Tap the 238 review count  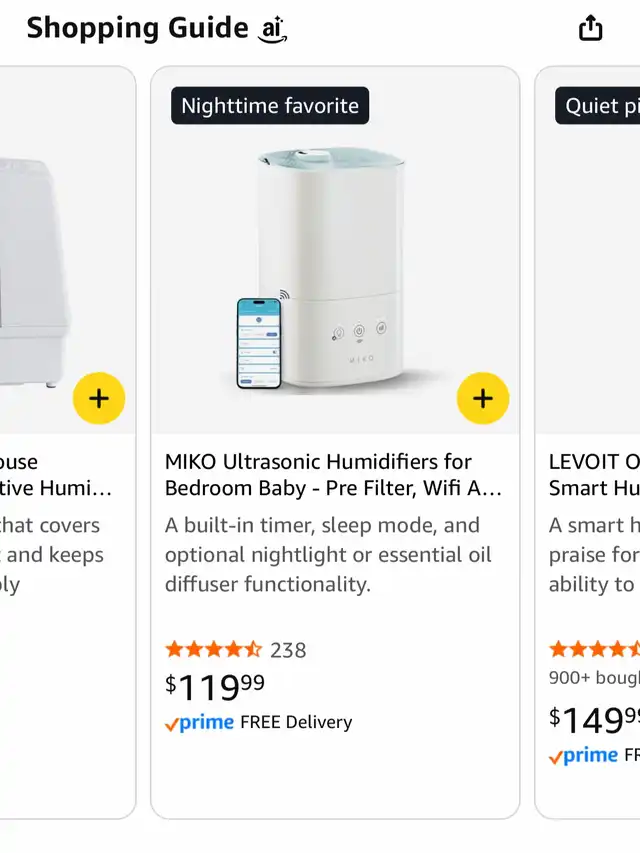[x=288, y=650]
